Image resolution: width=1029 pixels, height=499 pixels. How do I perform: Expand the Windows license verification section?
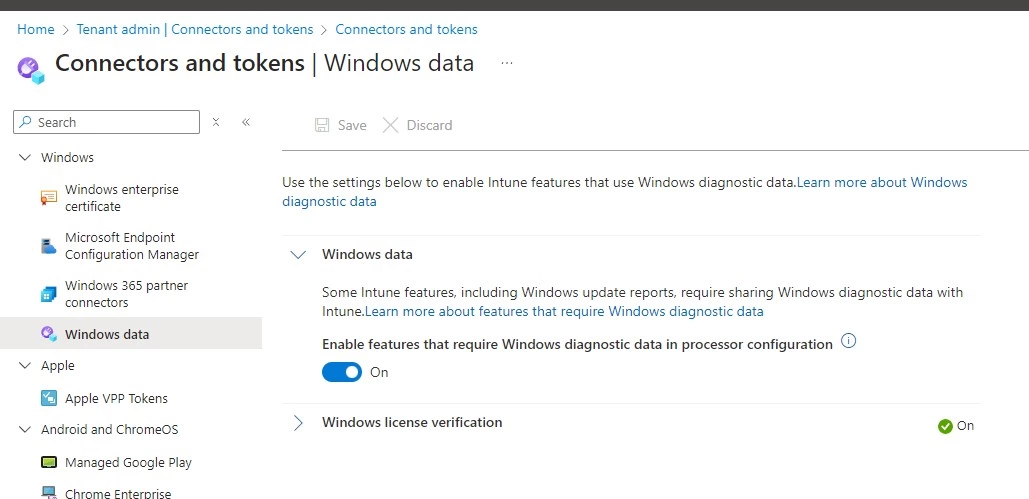(298, 423)
